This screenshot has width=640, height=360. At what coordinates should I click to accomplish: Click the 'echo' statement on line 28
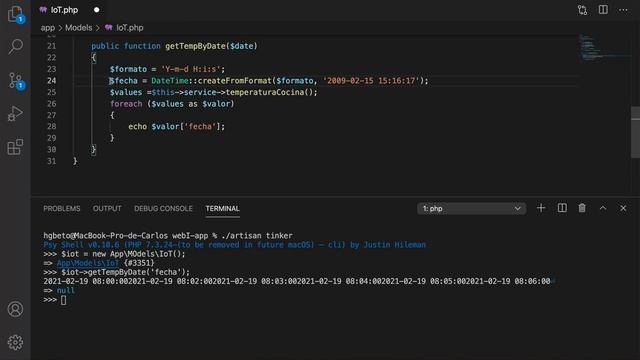point(138,127)
